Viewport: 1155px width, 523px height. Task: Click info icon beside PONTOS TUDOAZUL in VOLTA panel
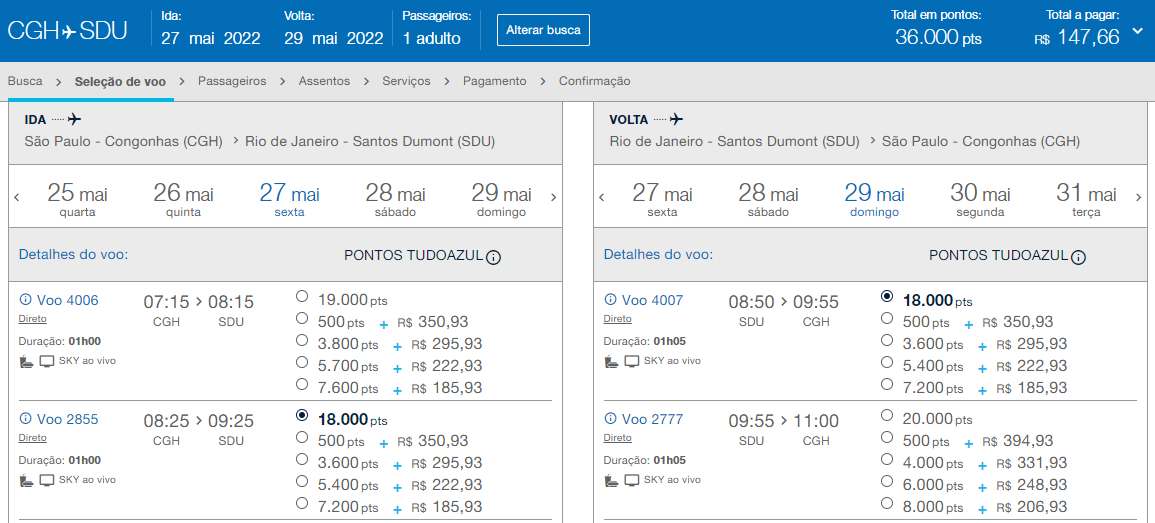pos(1078,257)
